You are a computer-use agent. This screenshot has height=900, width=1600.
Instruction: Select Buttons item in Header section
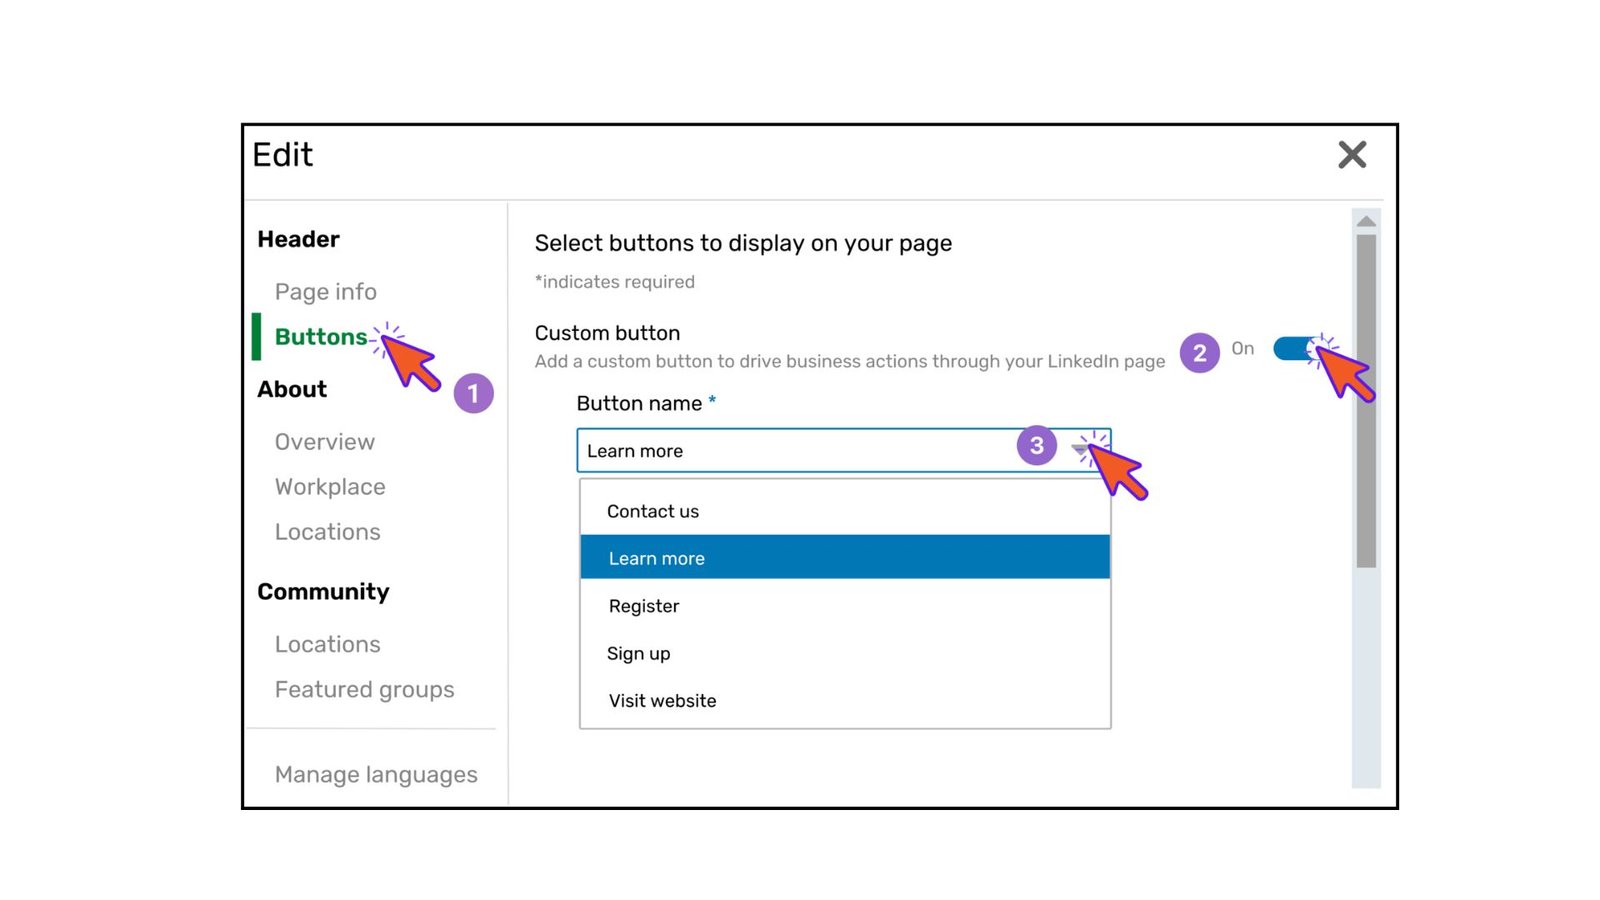[320, 337]
